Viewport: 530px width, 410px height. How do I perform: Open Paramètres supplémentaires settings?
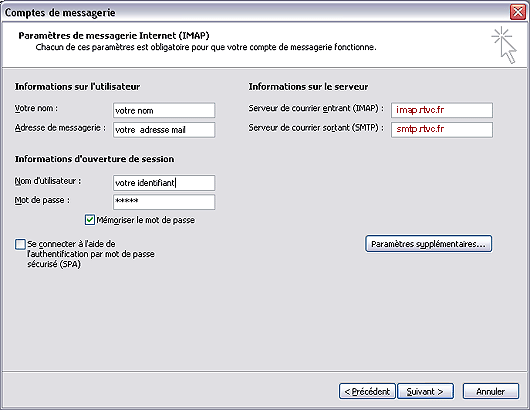point(428,244)
